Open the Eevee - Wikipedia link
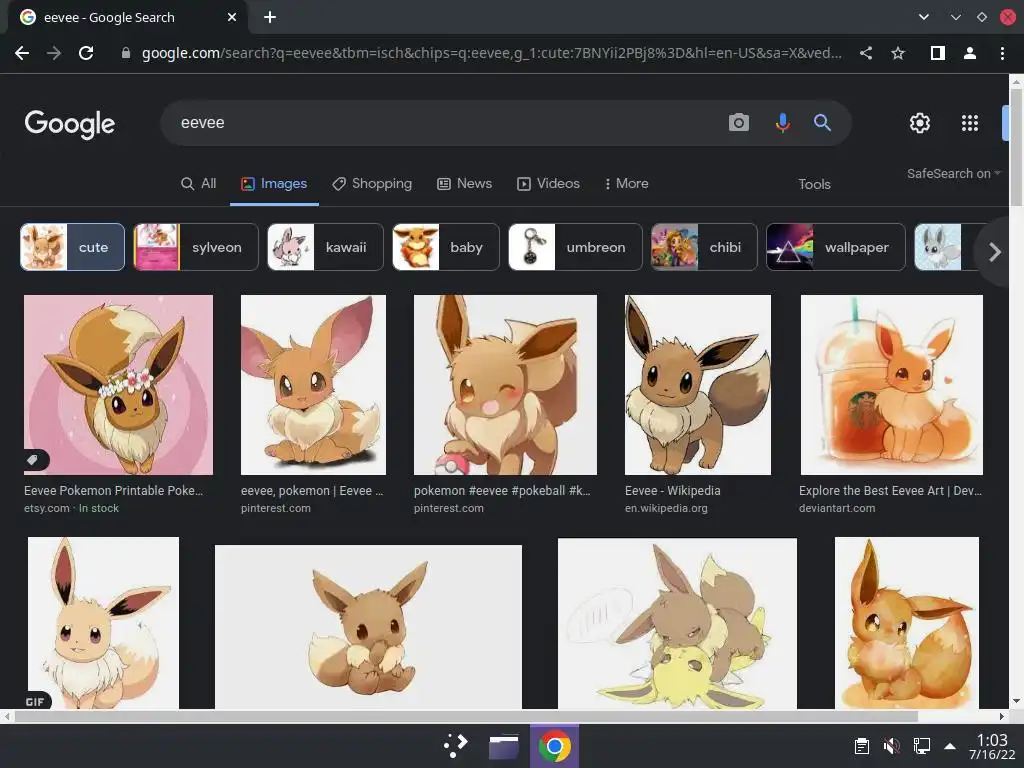This screenshot has width=1024, height=768. [x=673, y=490]
